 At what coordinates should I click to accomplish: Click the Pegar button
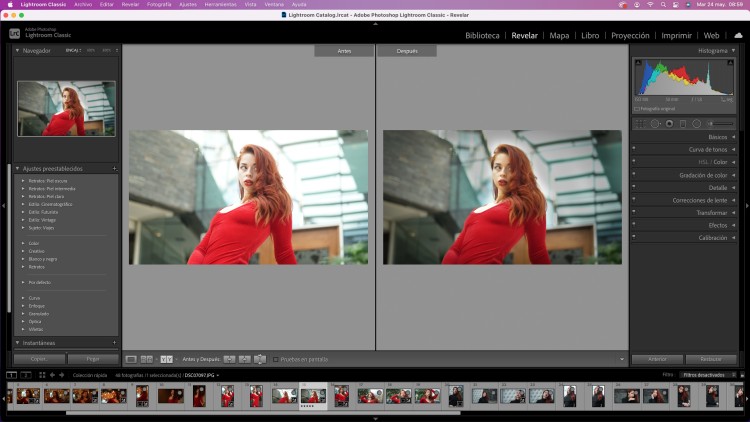(x=93, y=359)
